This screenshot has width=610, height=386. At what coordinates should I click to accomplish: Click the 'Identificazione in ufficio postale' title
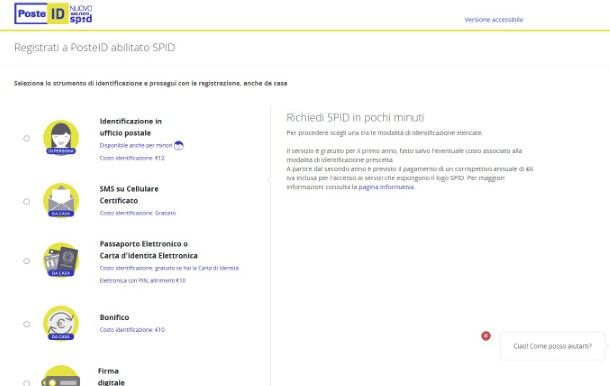[131, 127]
